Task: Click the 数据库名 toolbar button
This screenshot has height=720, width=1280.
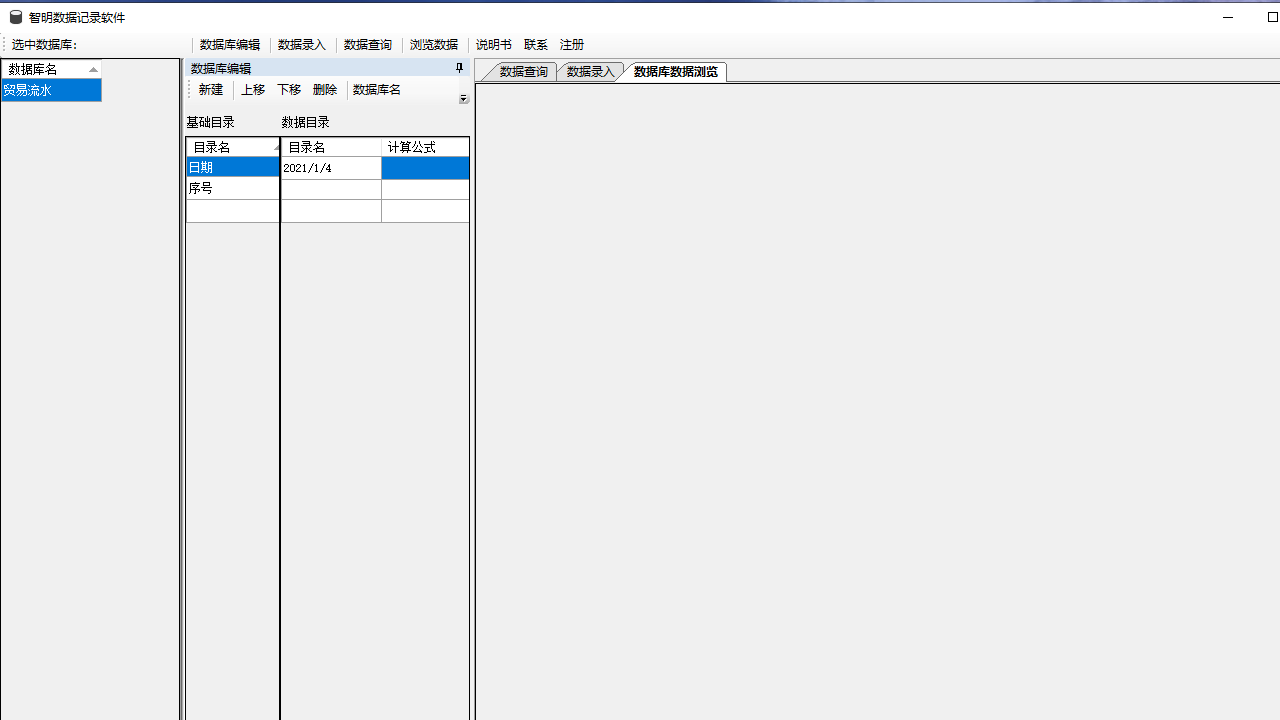Action: click(377, 90)
